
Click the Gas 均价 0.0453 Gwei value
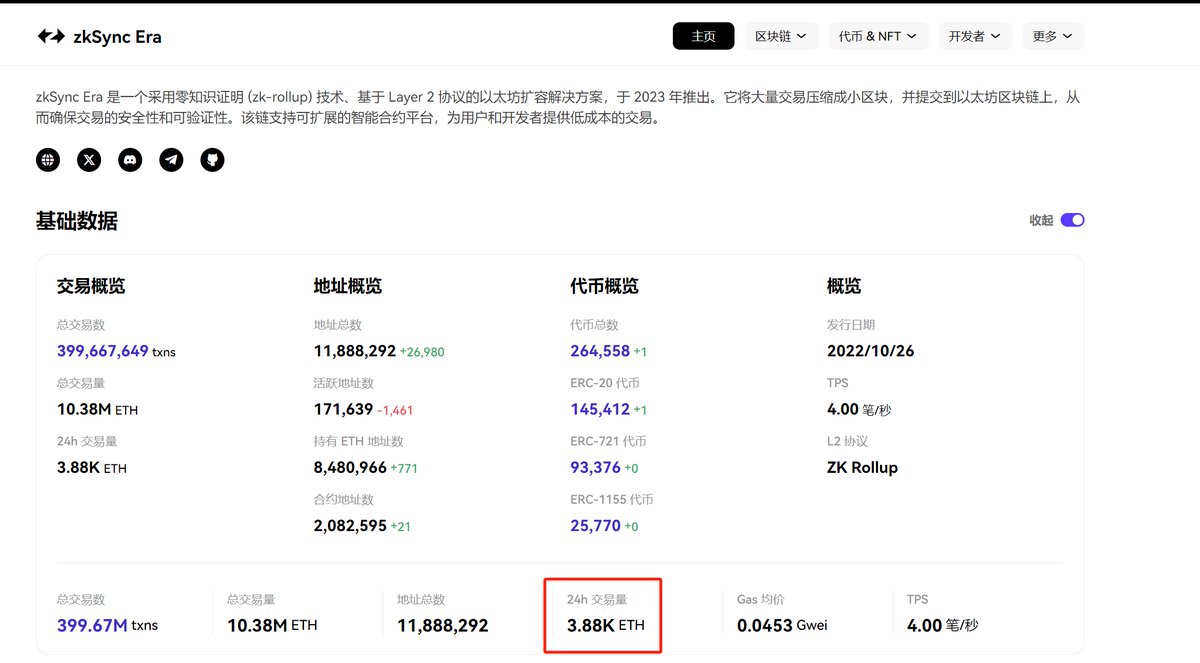pos(782,625)
